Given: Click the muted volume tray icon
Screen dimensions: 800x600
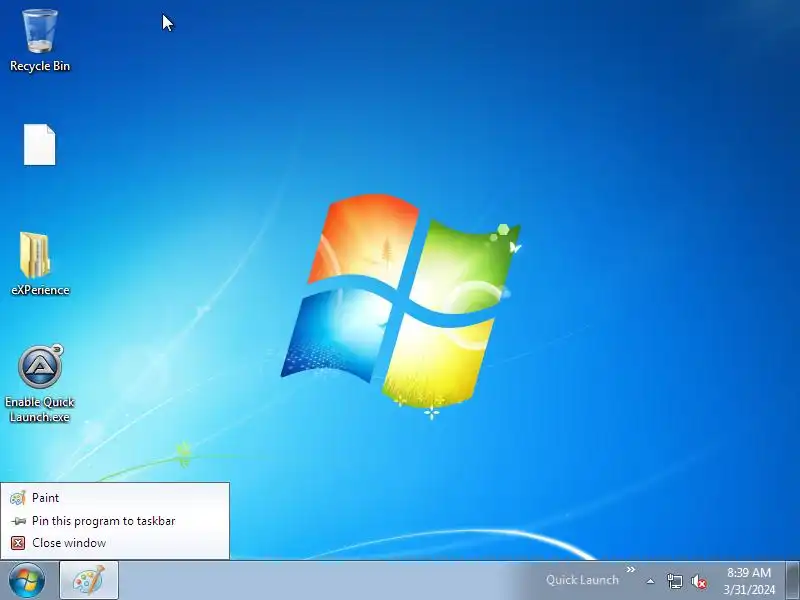Looking at the screenshot, I should [698, 581].
